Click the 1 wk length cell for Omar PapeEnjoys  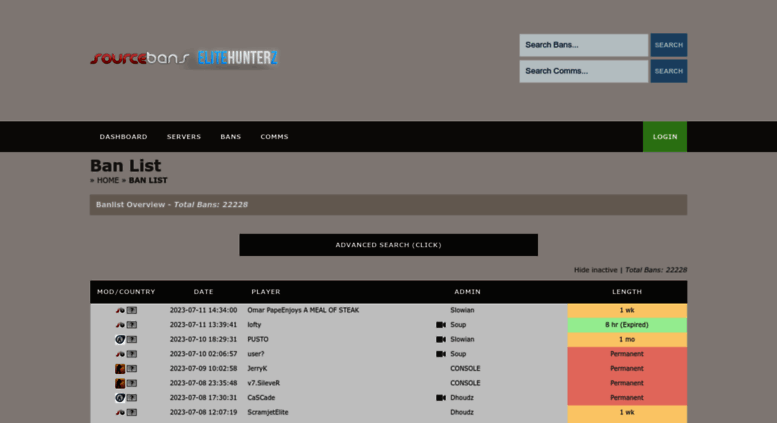(x=627, y=310)
